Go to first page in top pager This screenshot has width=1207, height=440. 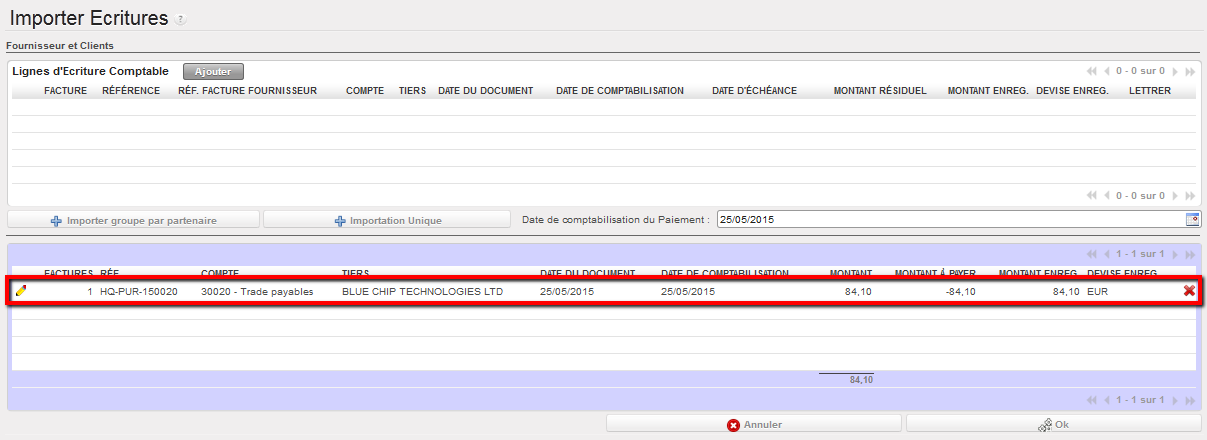(x=1092, y=71)
